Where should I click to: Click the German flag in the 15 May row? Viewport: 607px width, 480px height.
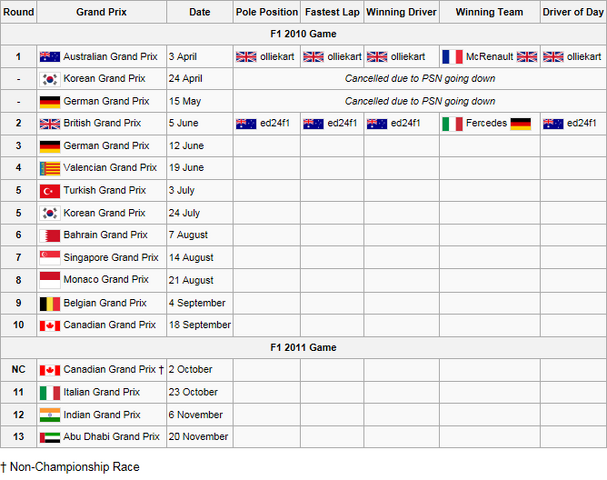point(50,102)
